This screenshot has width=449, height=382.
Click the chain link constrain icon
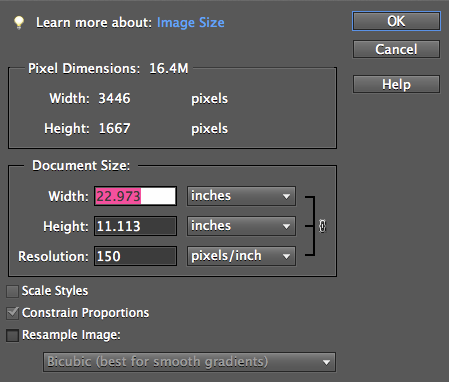[322, 226]
